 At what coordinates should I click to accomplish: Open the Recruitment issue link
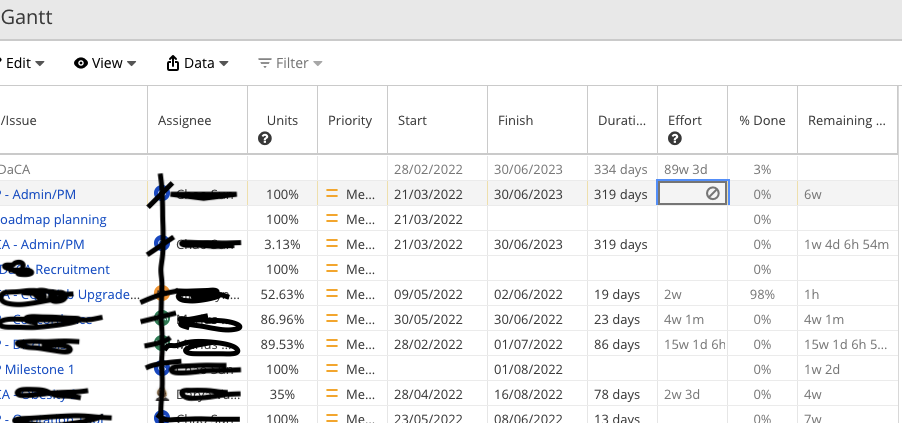pos(72,269)
